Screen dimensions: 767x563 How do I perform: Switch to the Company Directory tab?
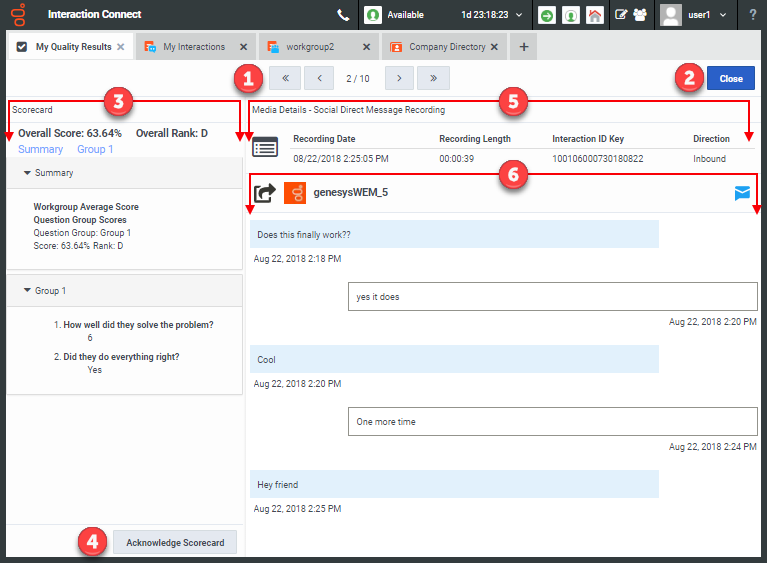[x=446, y=47]
